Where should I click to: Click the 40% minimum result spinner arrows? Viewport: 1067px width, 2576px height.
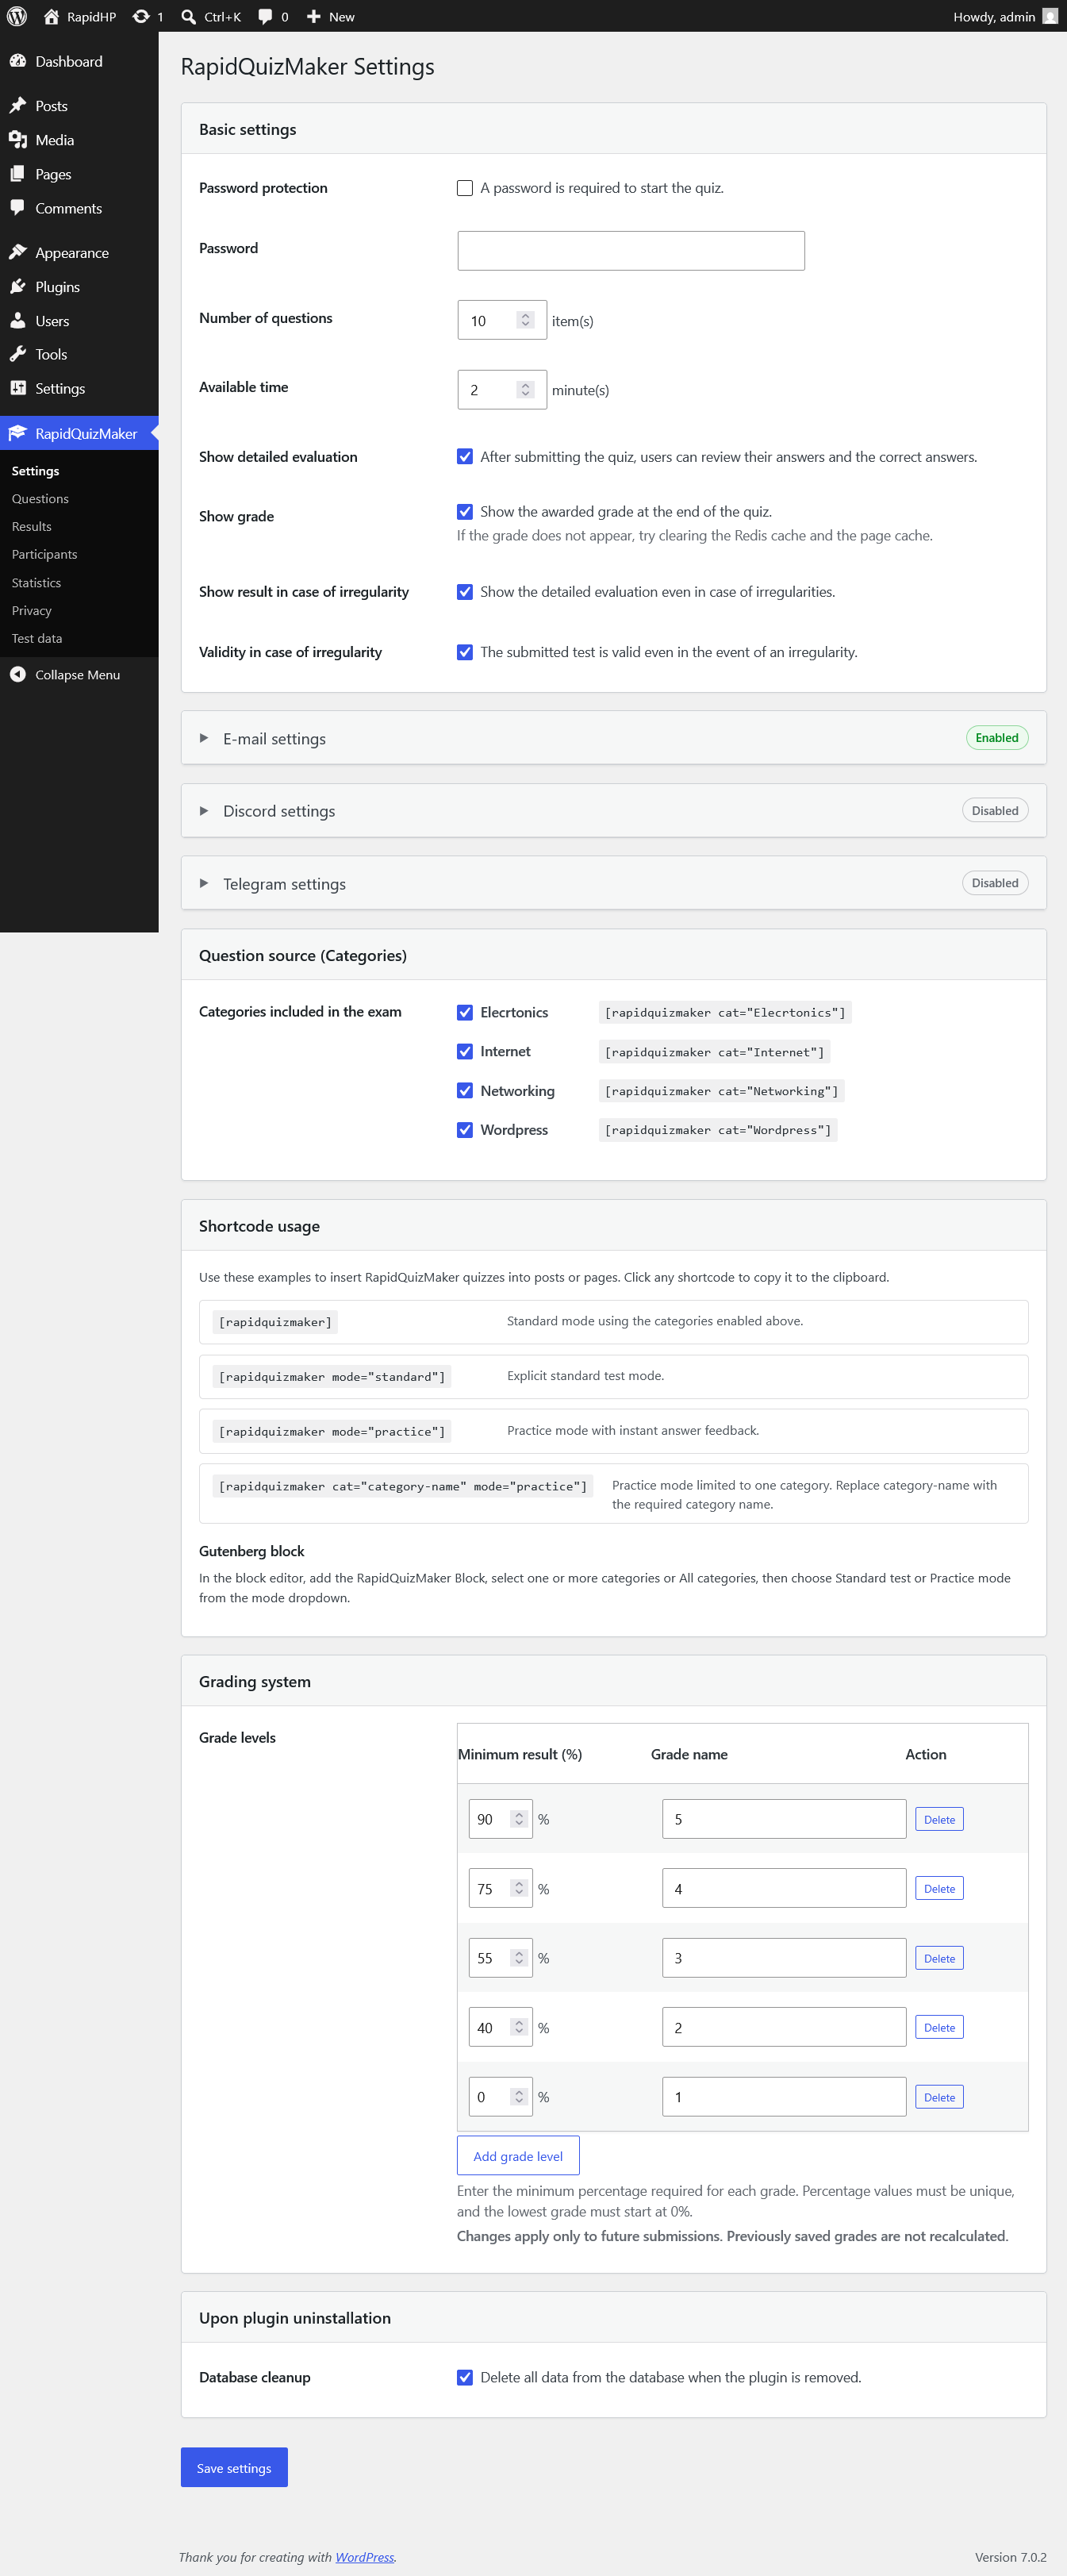point(518,2027)
